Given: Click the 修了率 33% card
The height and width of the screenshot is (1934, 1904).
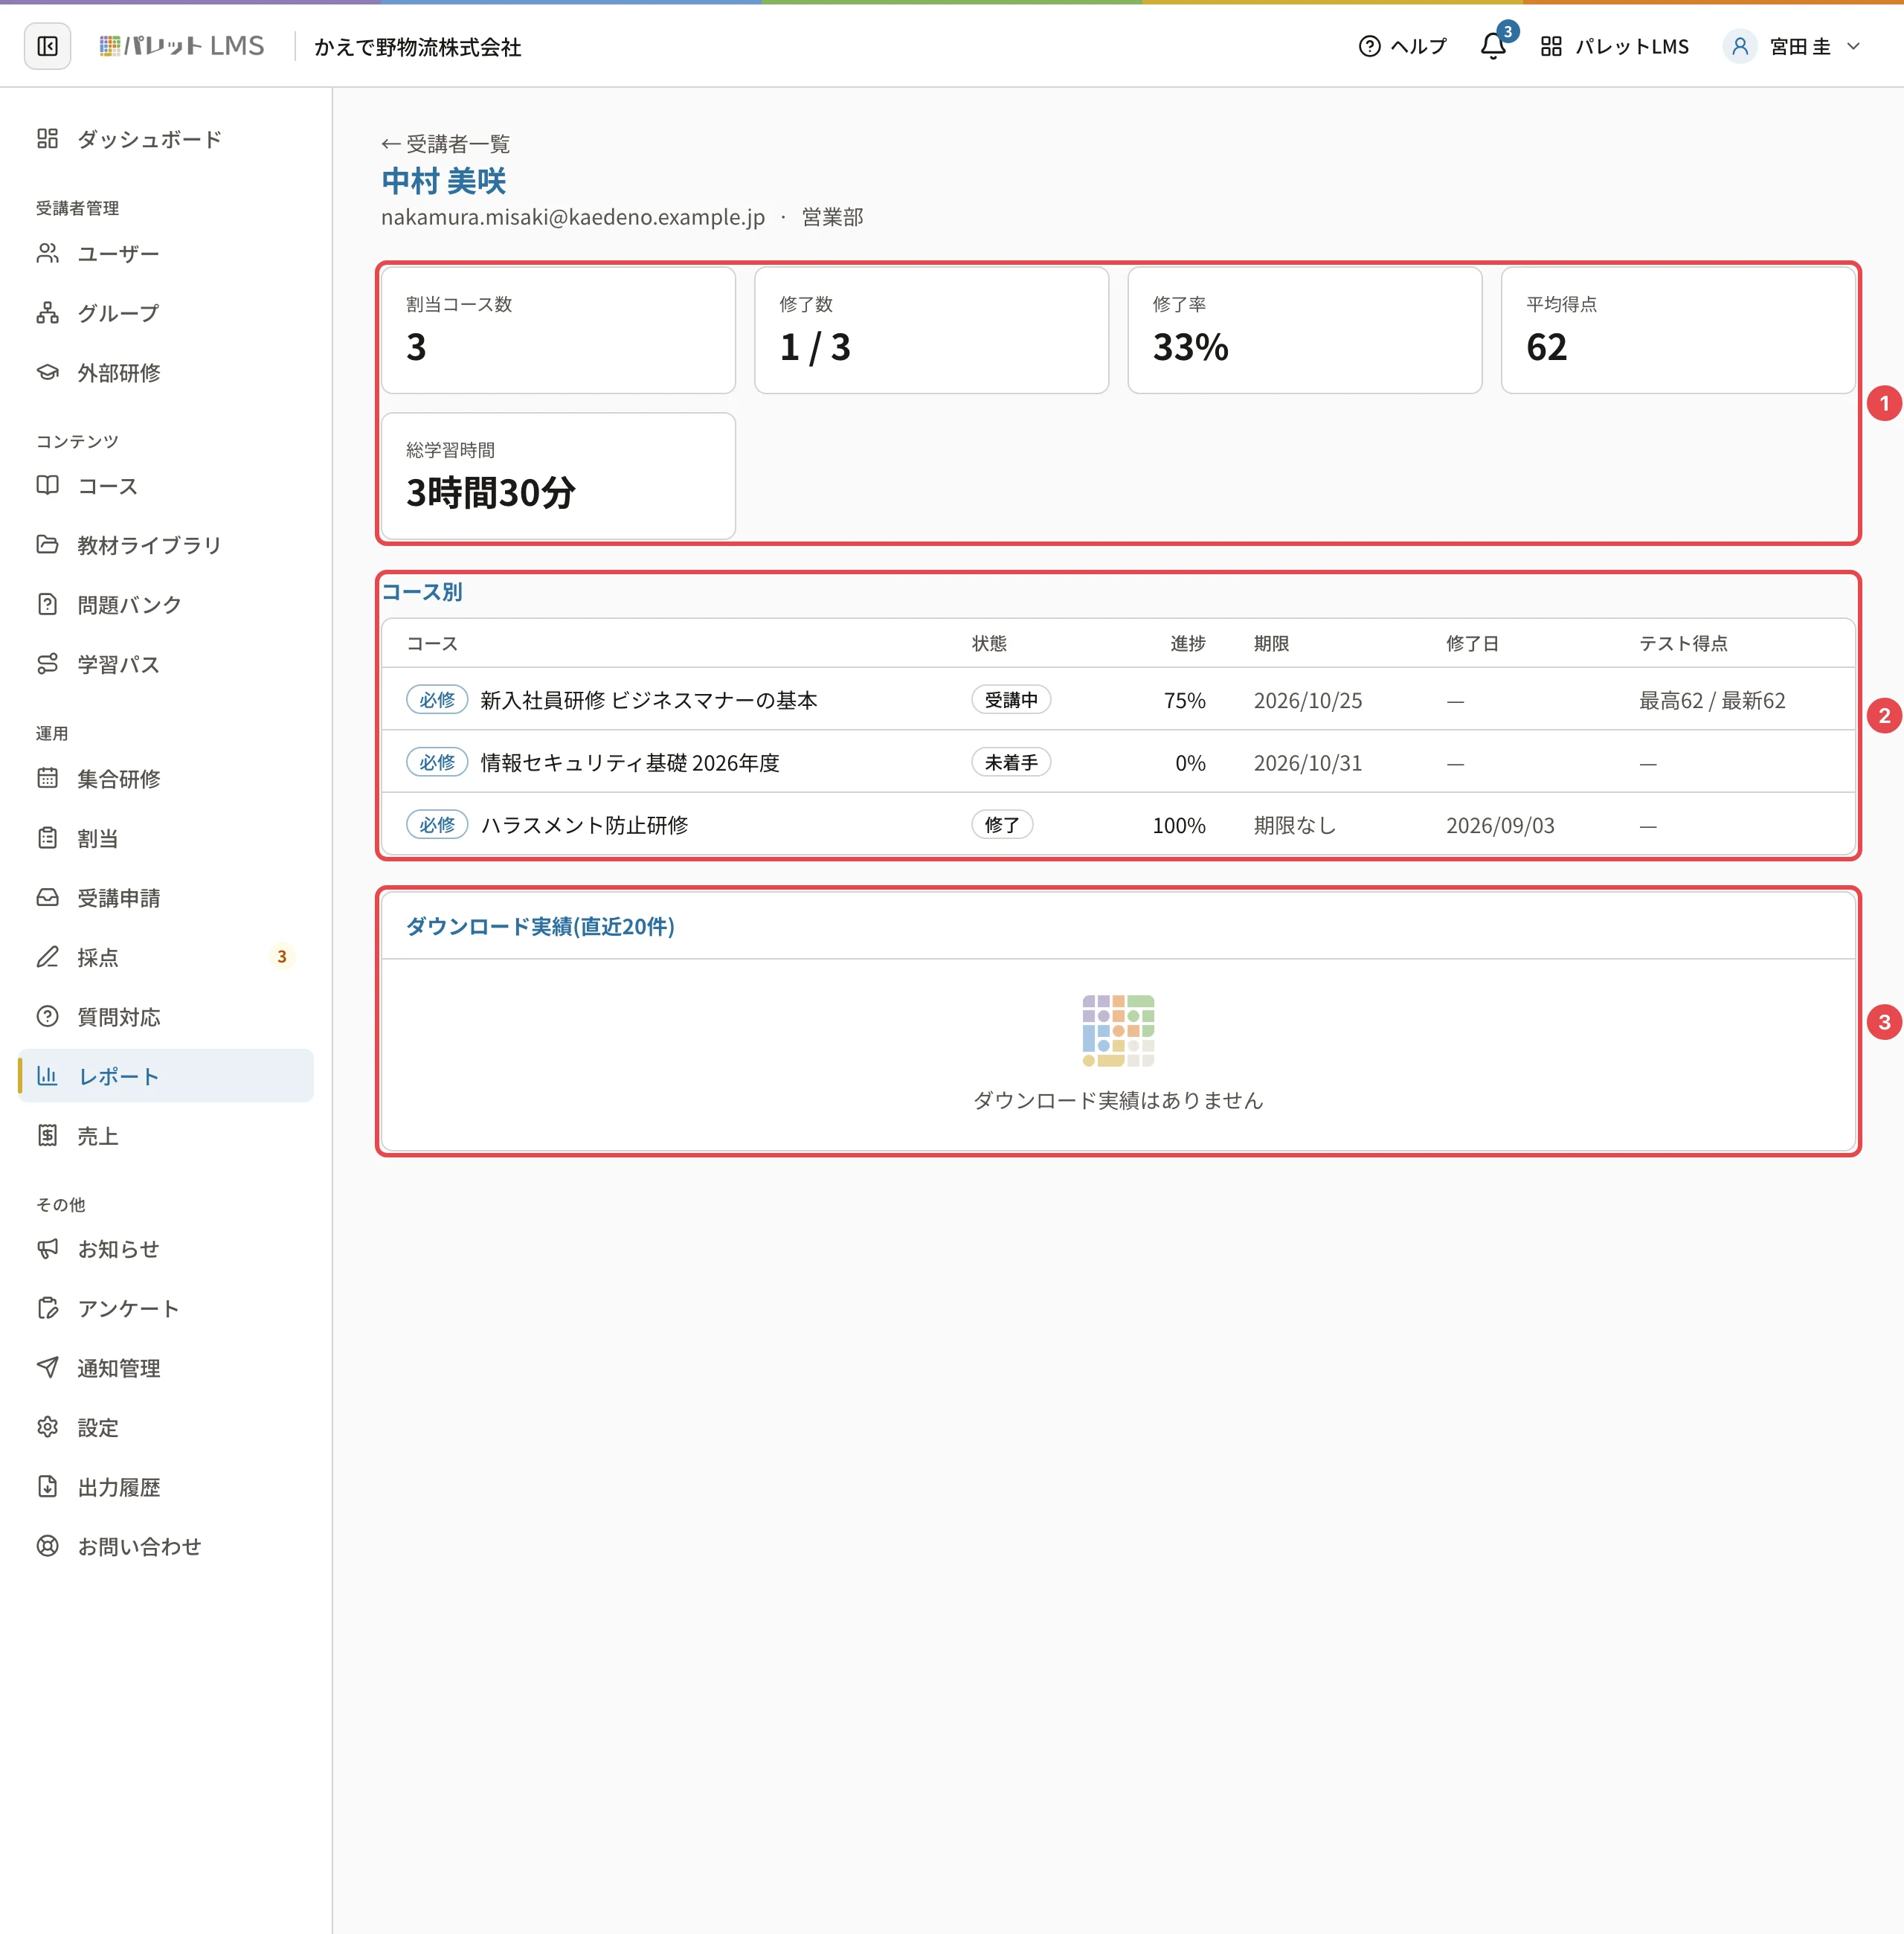Looking at the screenshot, I should coord(1304,330).
